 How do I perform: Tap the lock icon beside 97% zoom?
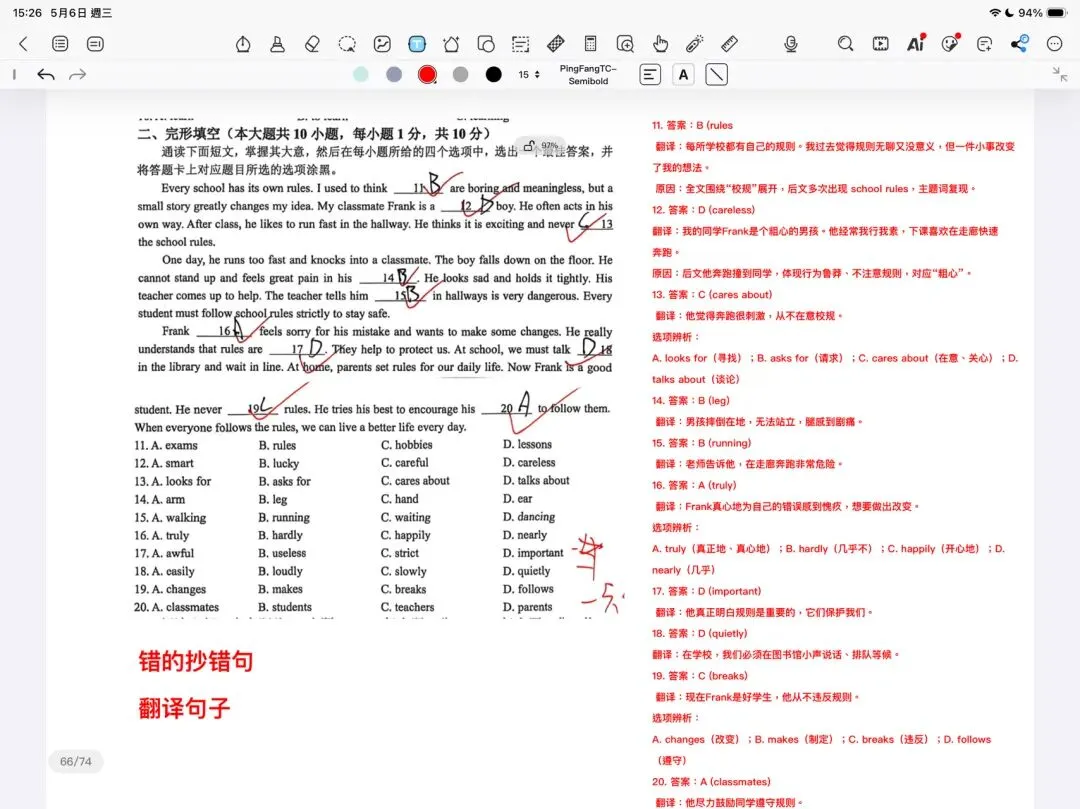[x=529, y=146]
